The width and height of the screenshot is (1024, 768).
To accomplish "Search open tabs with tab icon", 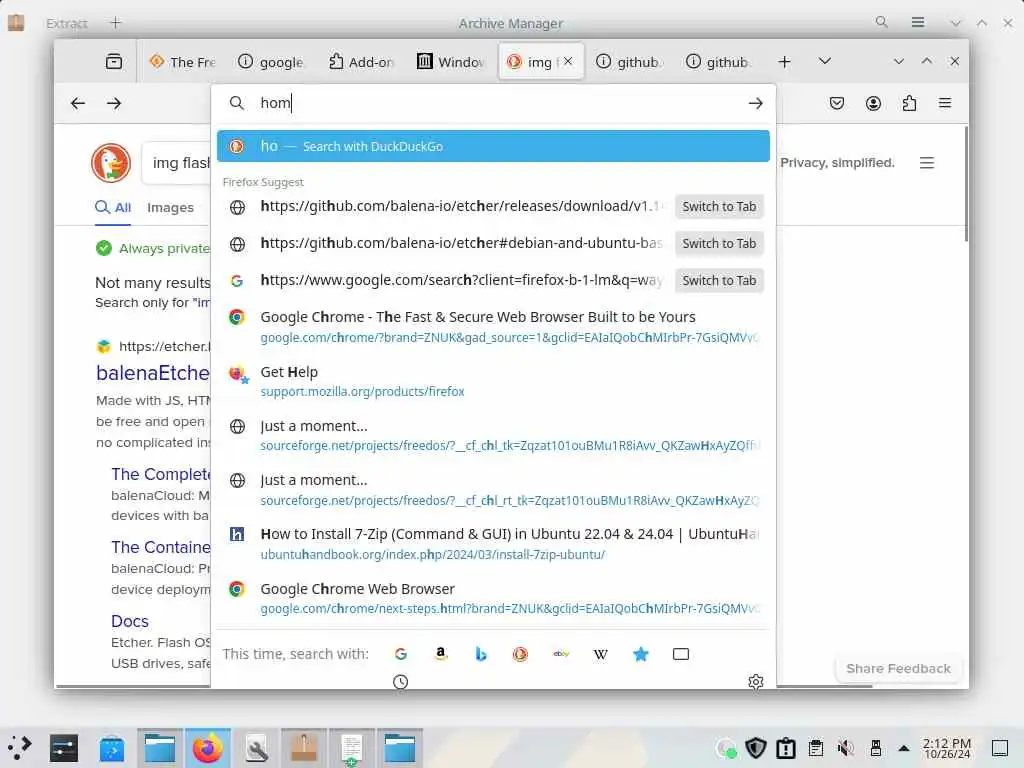I will pos(680,654).
